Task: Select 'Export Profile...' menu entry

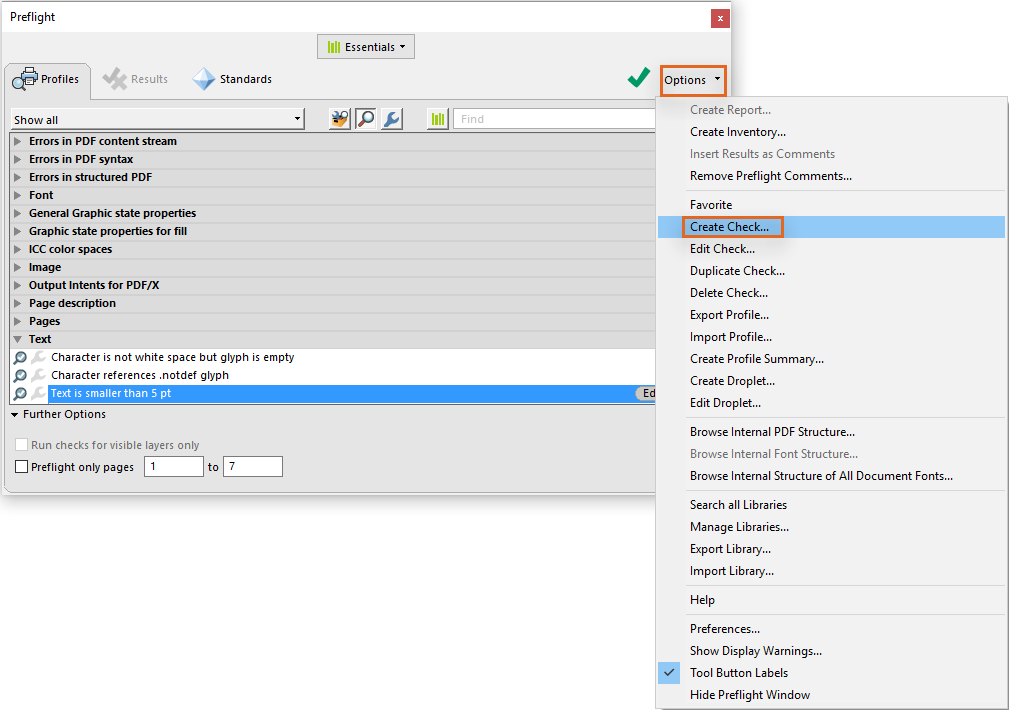Action: coord(731,314)
